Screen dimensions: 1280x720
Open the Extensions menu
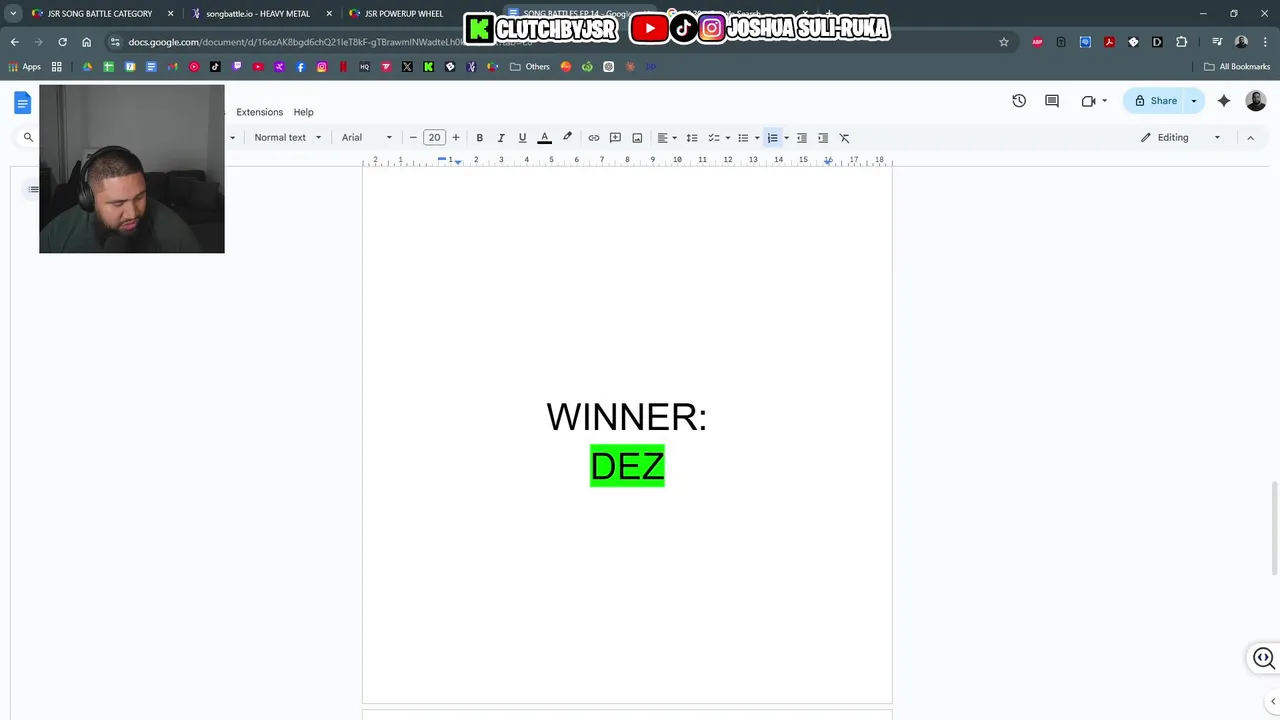coord(259,112)
